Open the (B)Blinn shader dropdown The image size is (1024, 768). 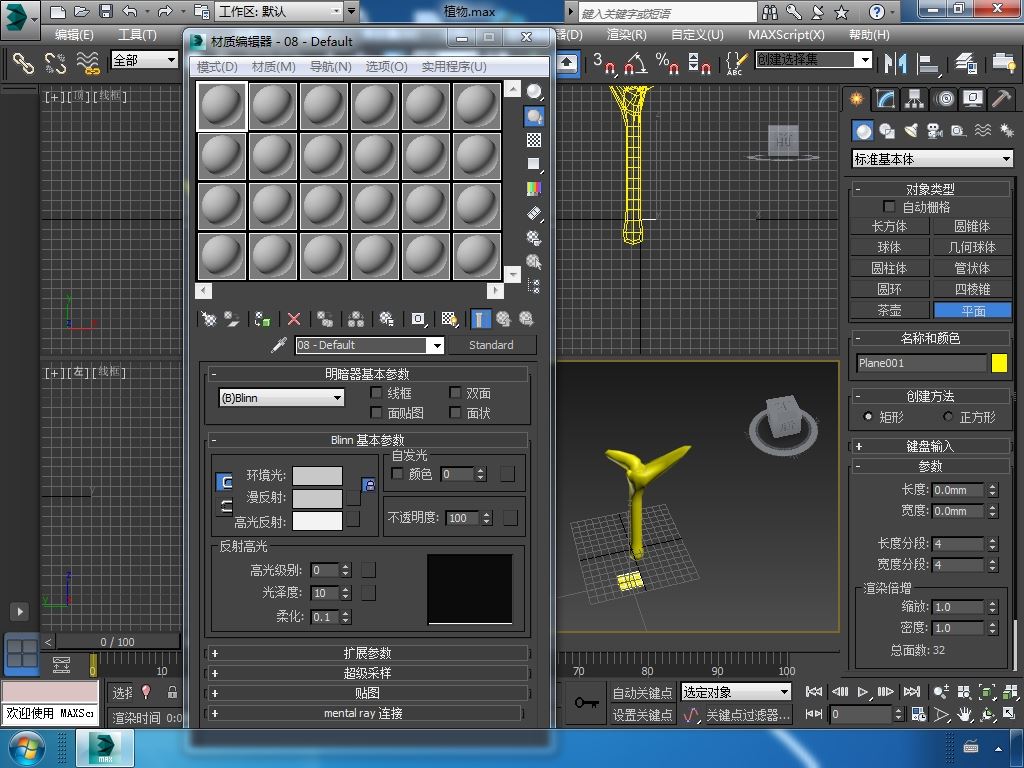(281, 398)
